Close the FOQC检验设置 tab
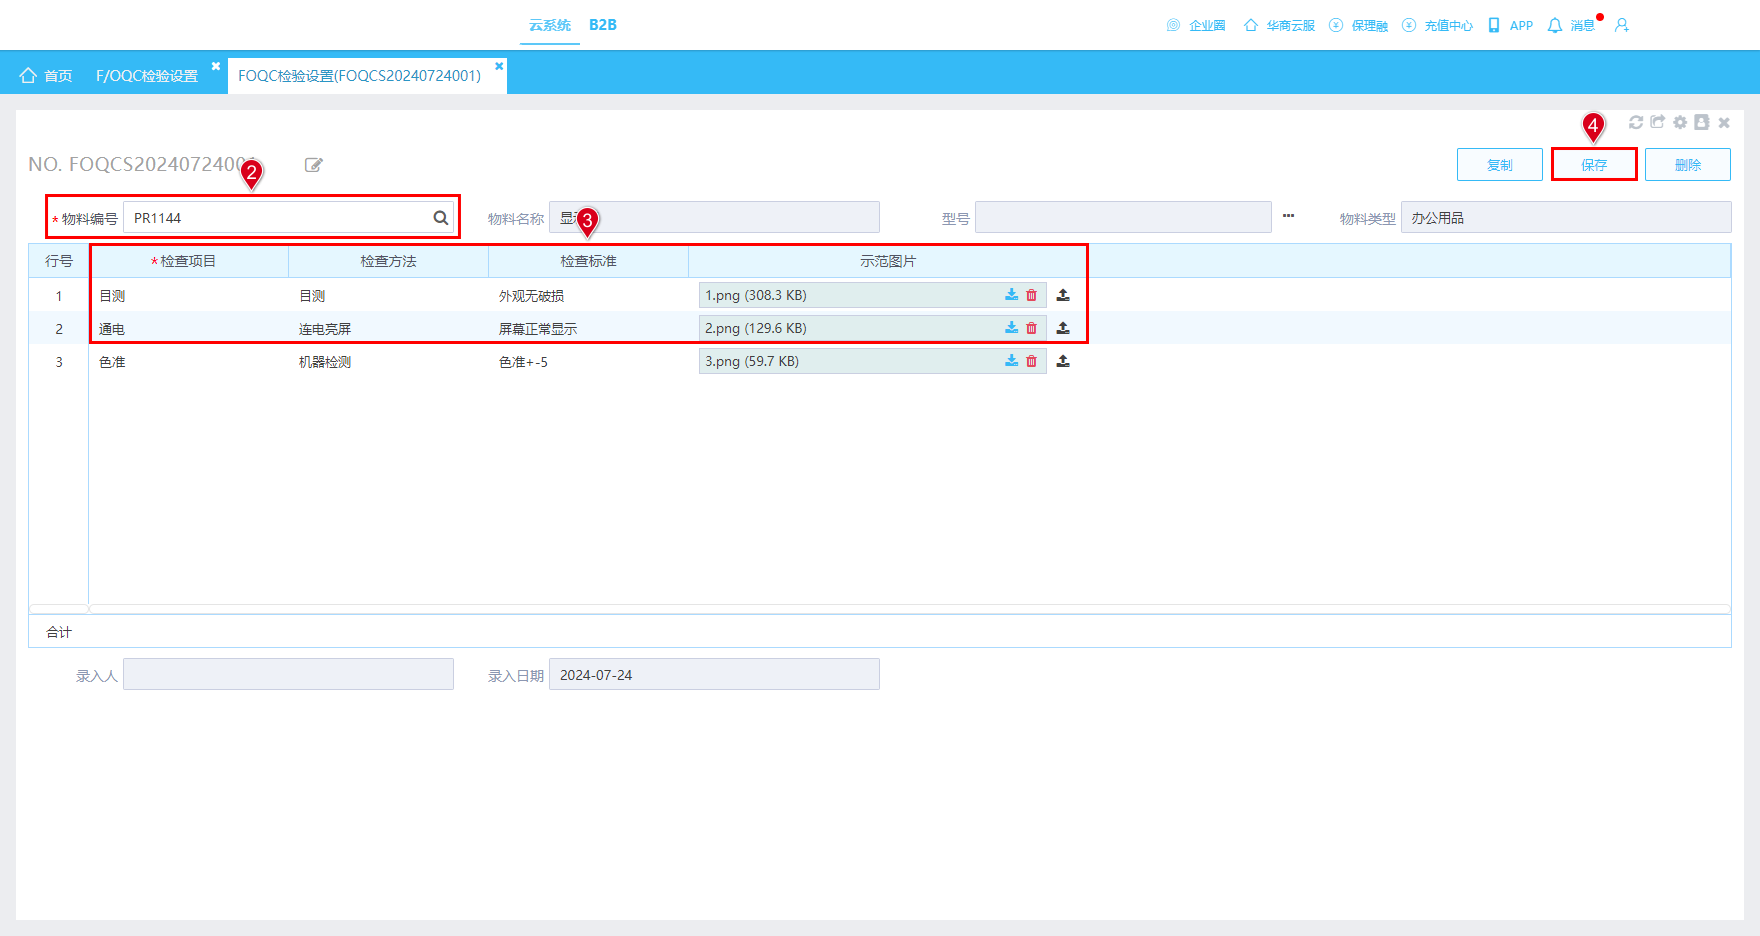Screen dimensions: 1760x936 click(x=499, y=66)
